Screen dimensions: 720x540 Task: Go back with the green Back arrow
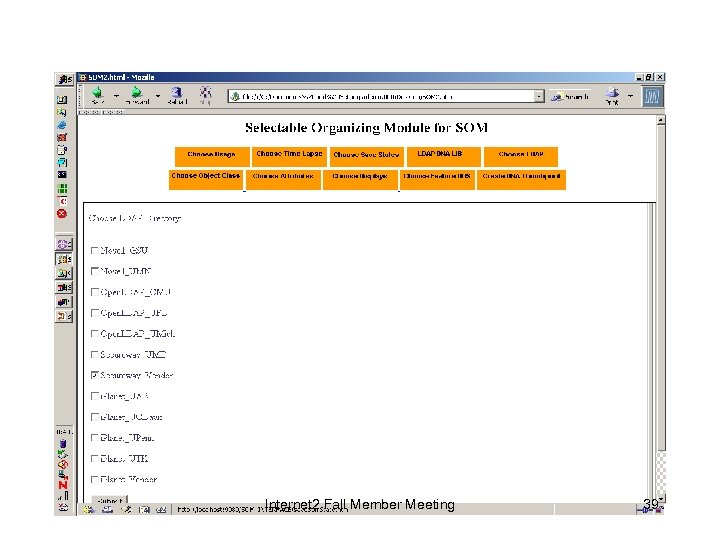(98, 95)
